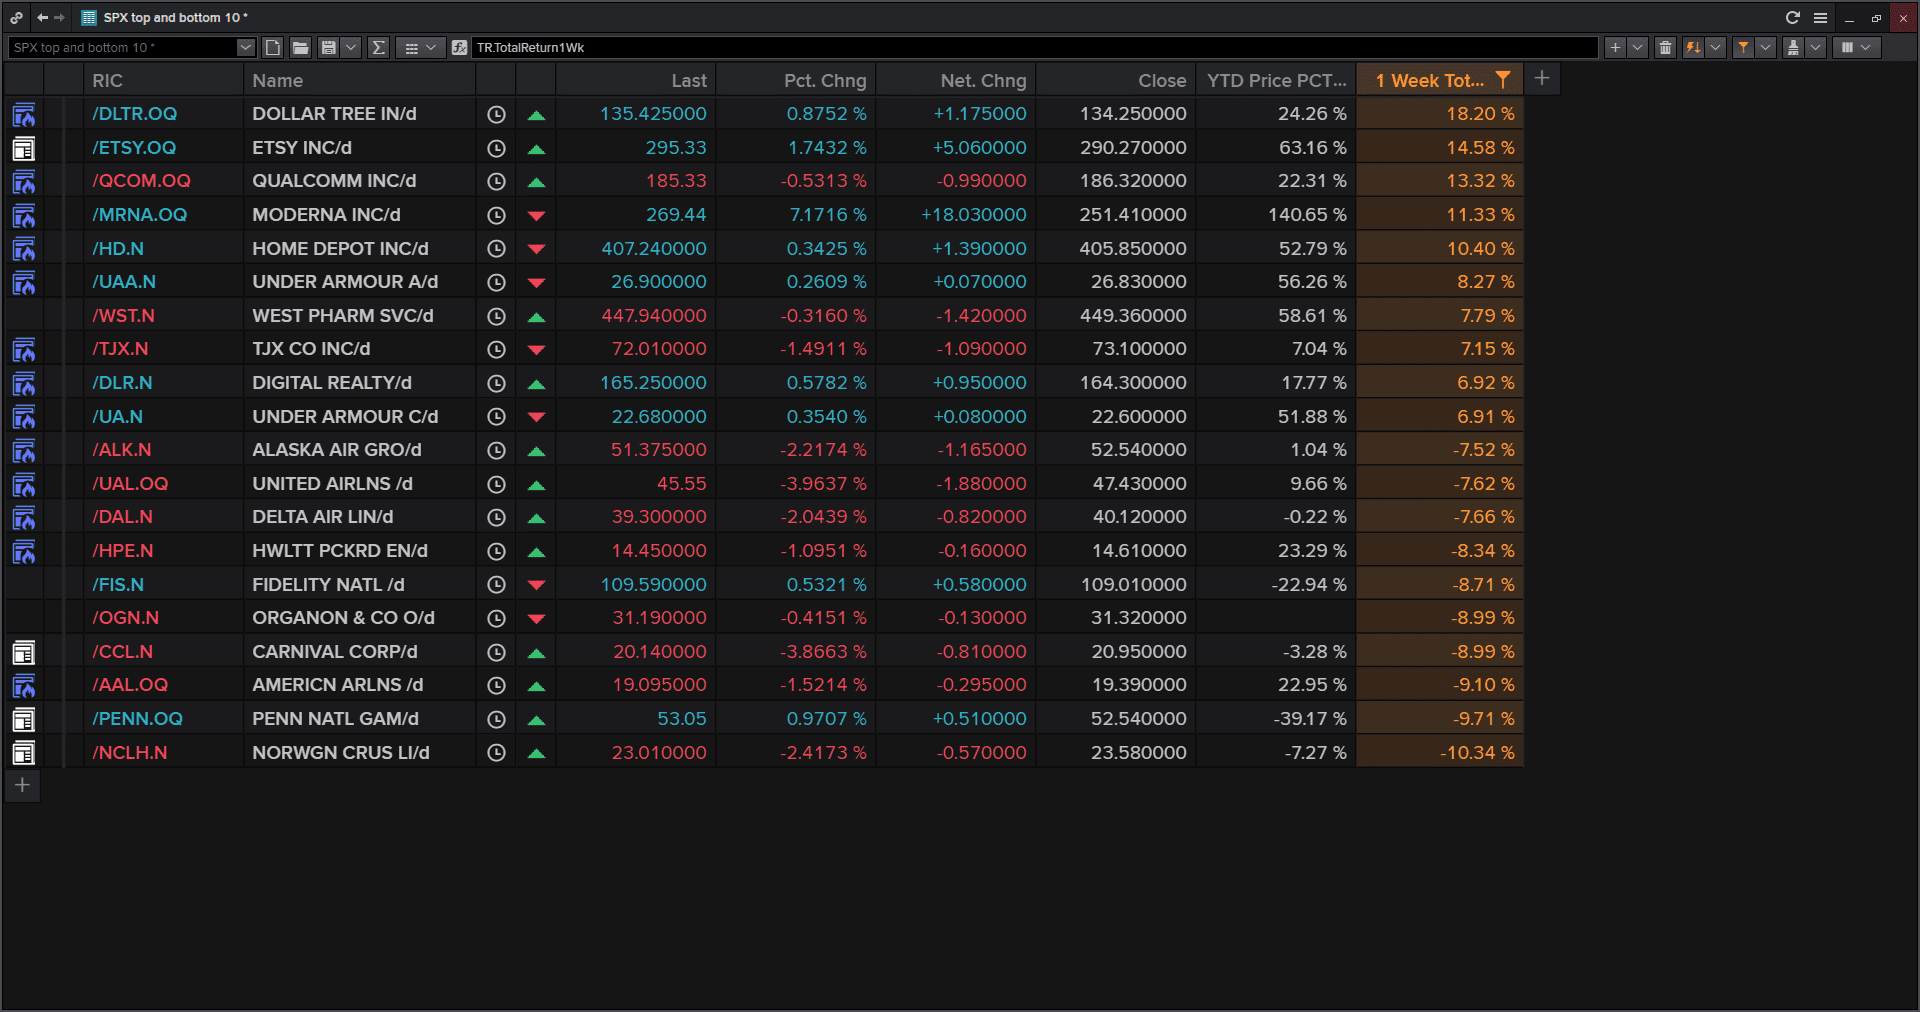Click the link chain icon in title bar
The height and width of the screenshot is (1012, 1920).
(x=17, y=17)
